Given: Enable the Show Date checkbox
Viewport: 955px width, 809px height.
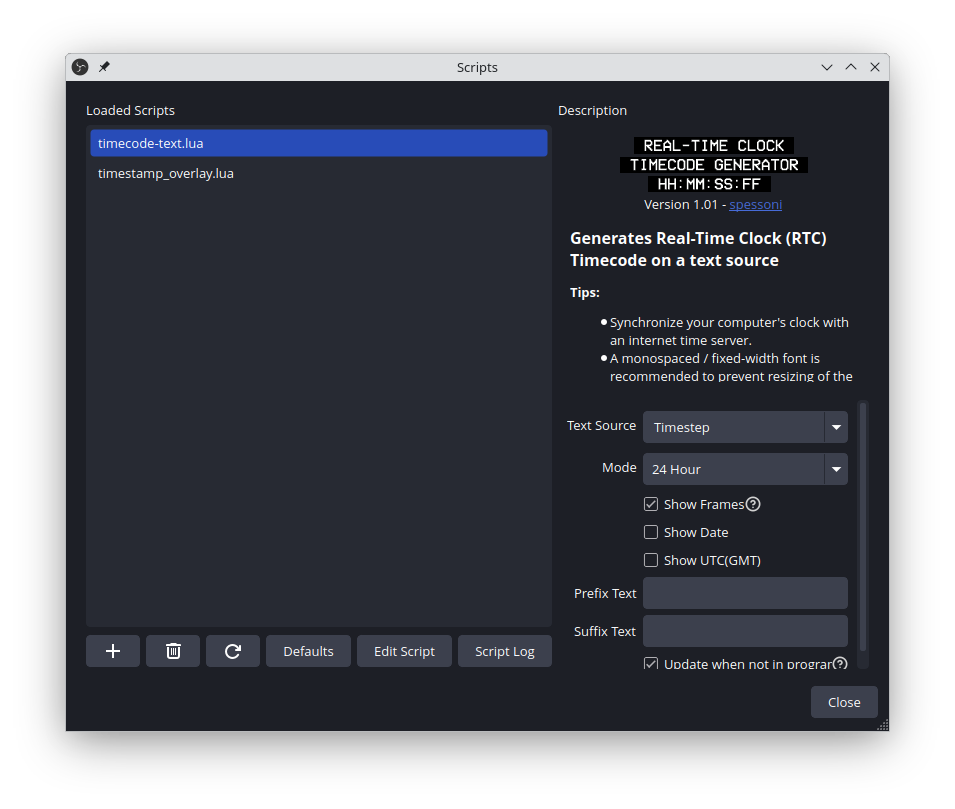Looking at the screenshot, I should (x=651, y=533).
